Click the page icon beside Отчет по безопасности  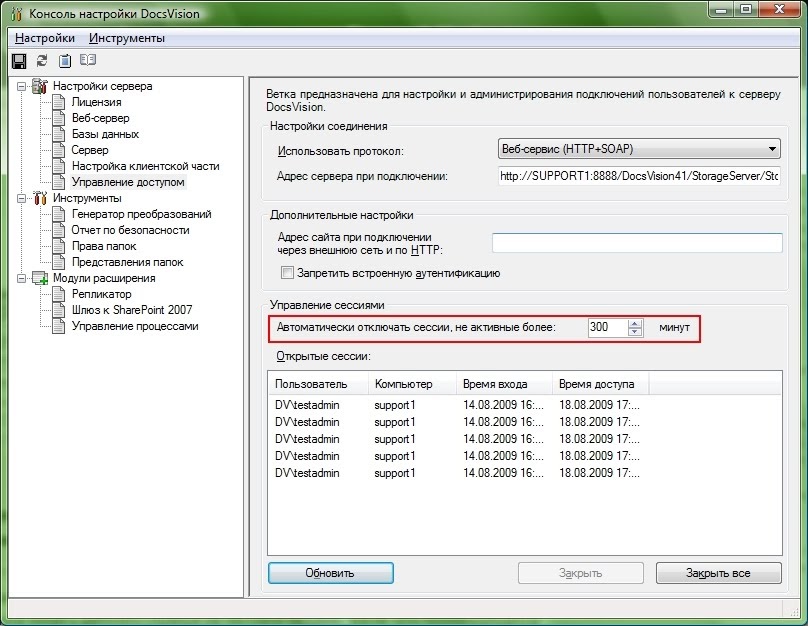[59, 230]
